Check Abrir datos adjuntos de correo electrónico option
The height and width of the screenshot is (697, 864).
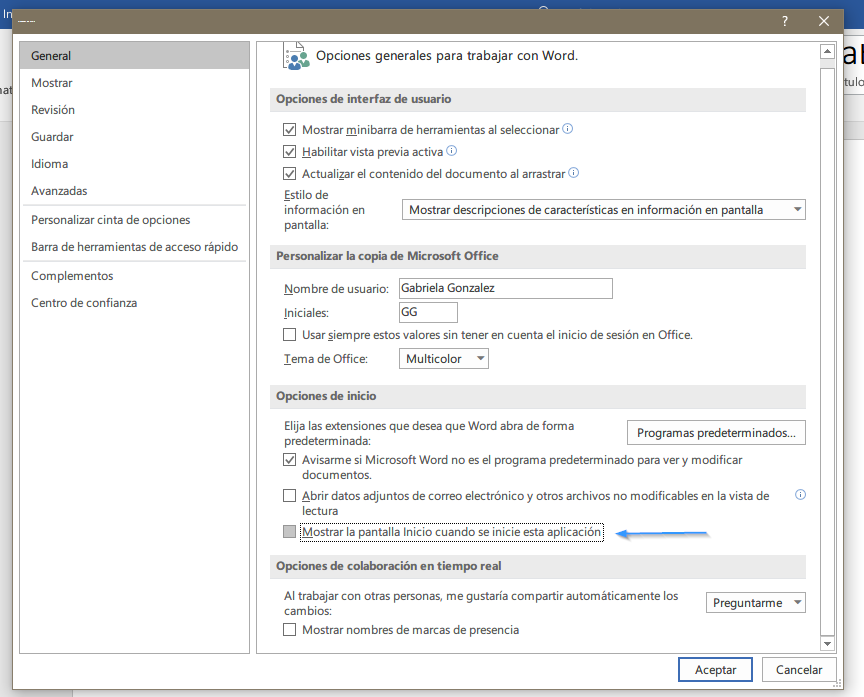tap(289, 496)
